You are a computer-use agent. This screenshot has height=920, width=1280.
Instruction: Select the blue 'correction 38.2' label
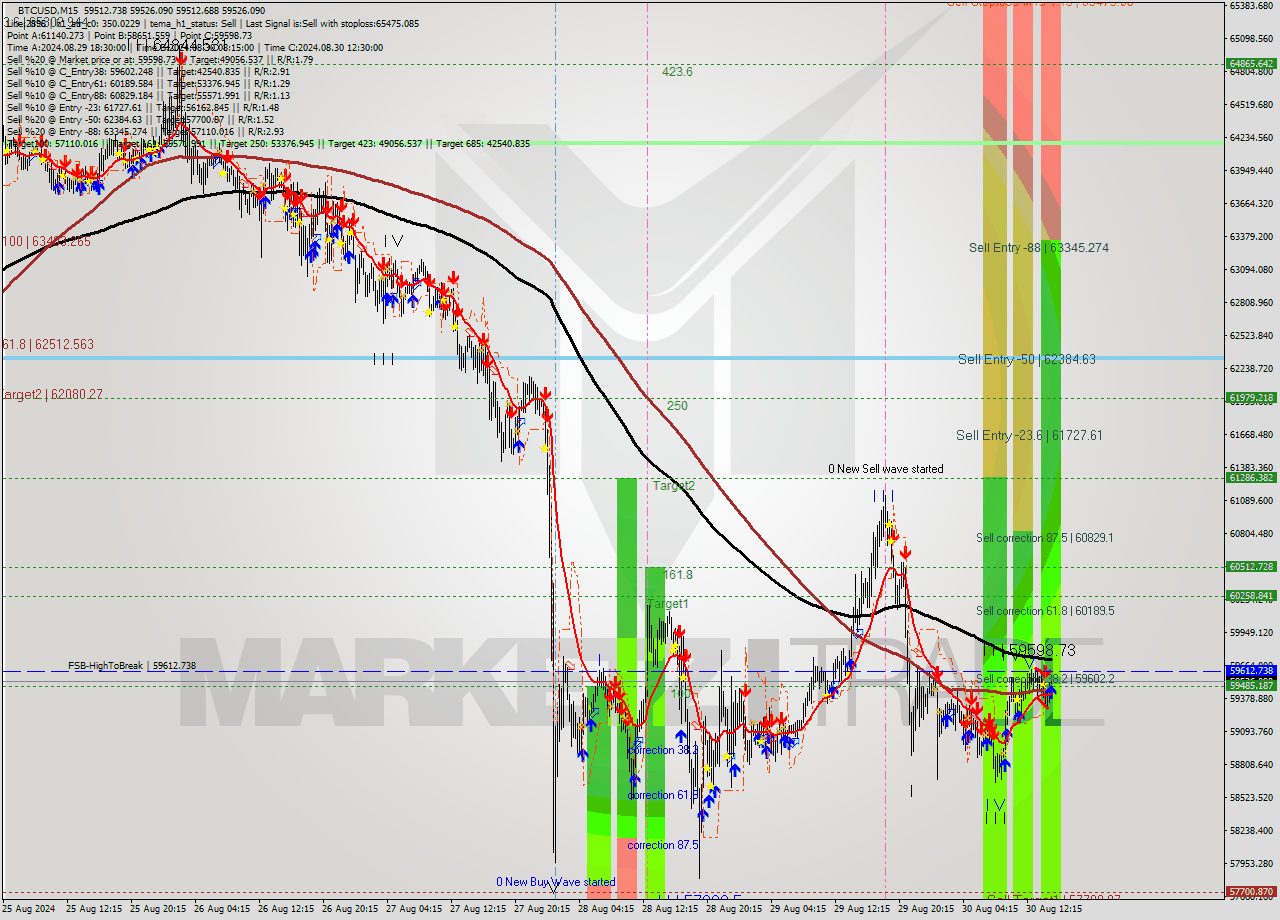click(663, 750)
